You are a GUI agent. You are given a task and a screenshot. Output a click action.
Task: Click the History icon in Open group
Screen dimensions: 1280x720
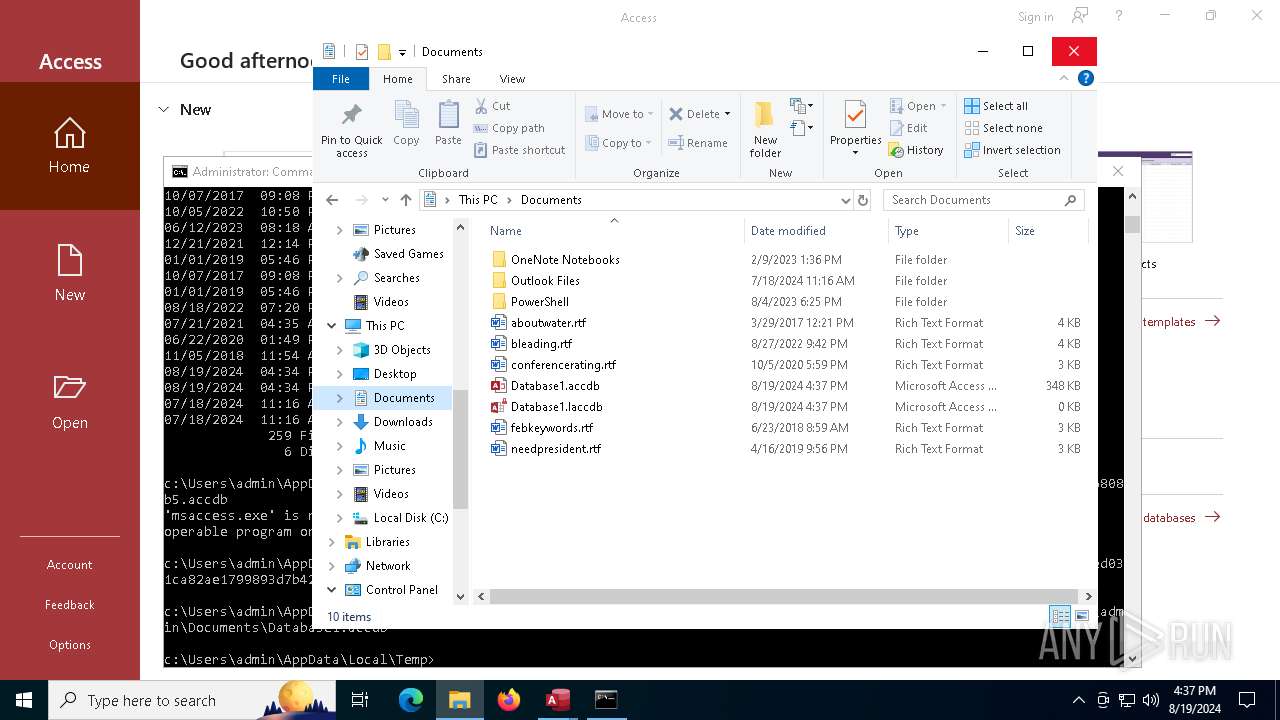point(896,150)
